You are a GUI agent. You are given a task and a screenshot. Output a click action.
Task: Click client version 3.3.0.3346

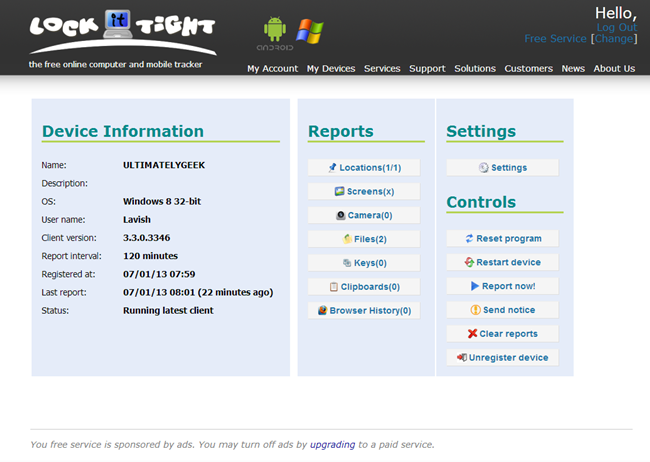pyautogui.click(x=146, y=238)
